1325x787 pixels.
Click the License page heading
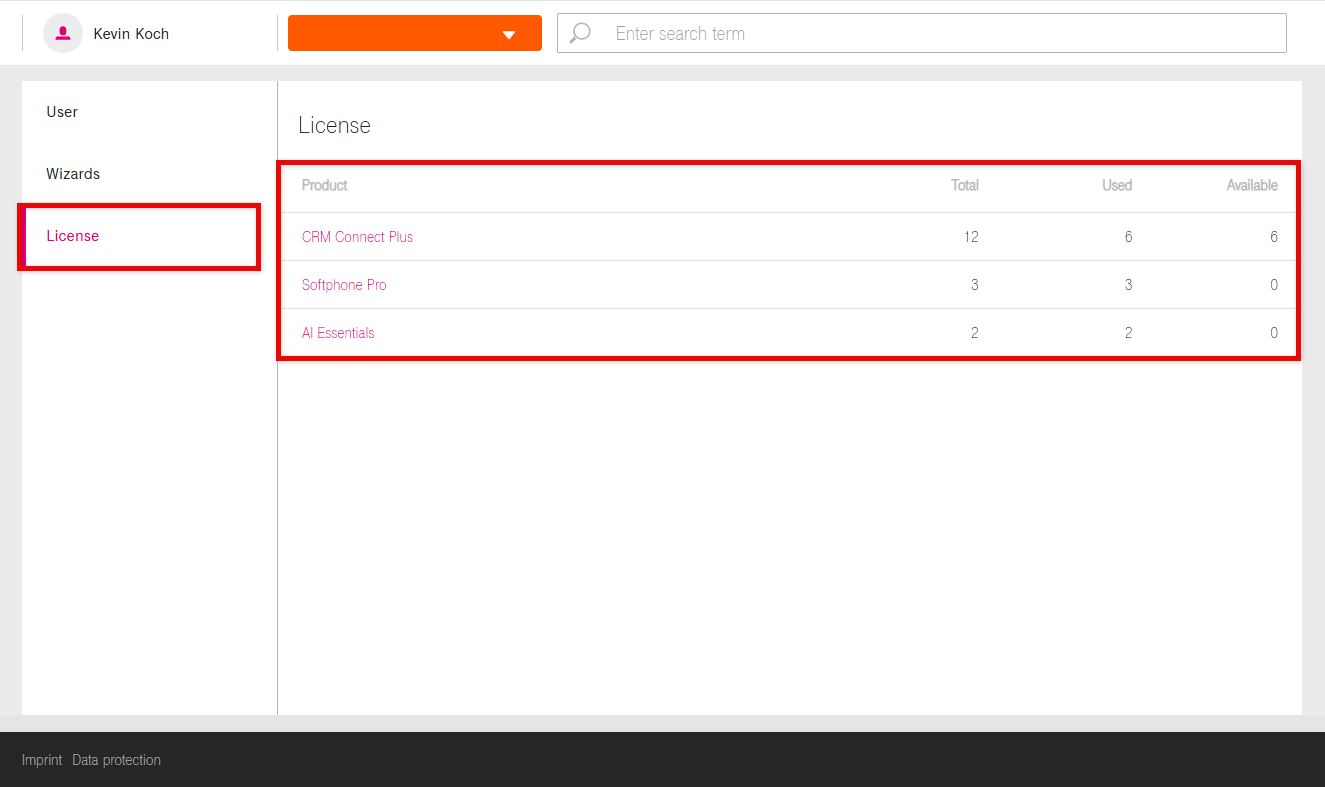click(334, 126)
